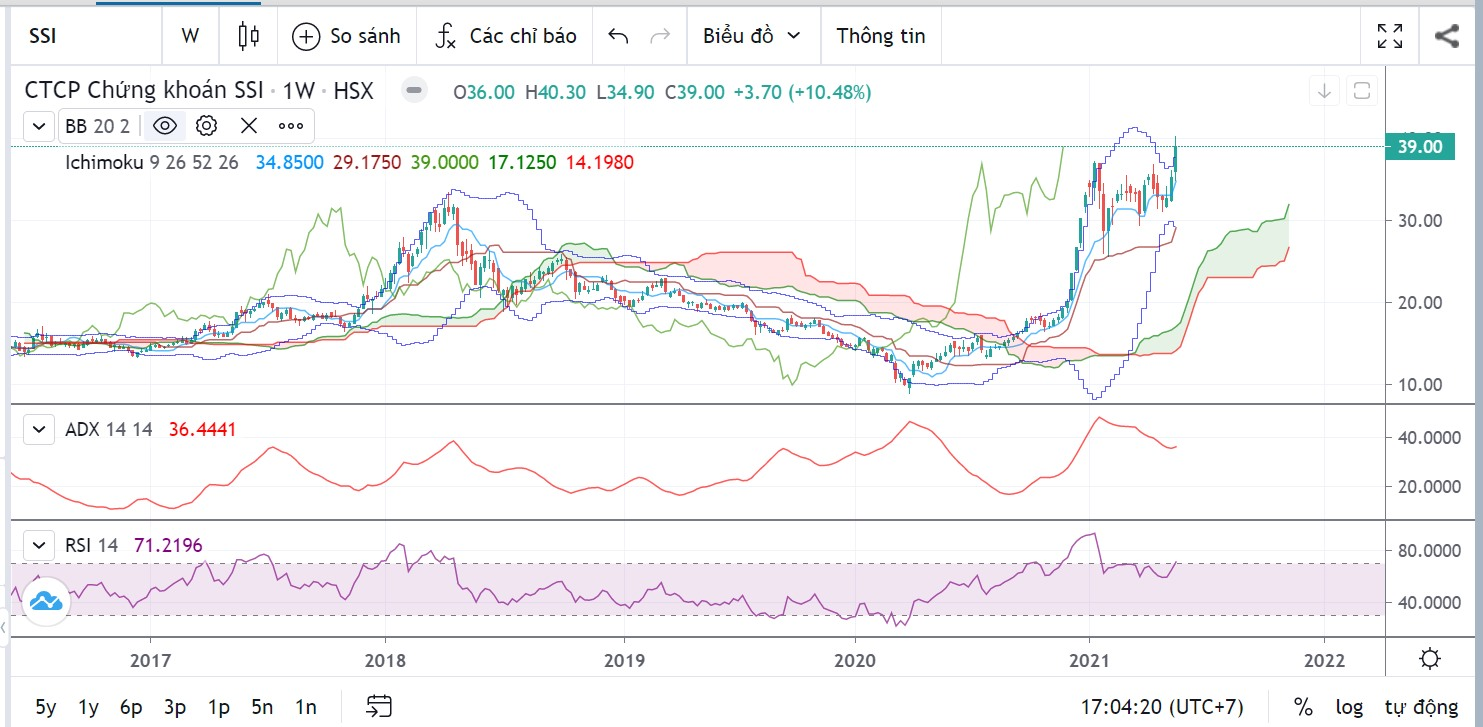Click the ADX value 36.4441
This screenshot has height=727, width=1483.
click(200, 430)
